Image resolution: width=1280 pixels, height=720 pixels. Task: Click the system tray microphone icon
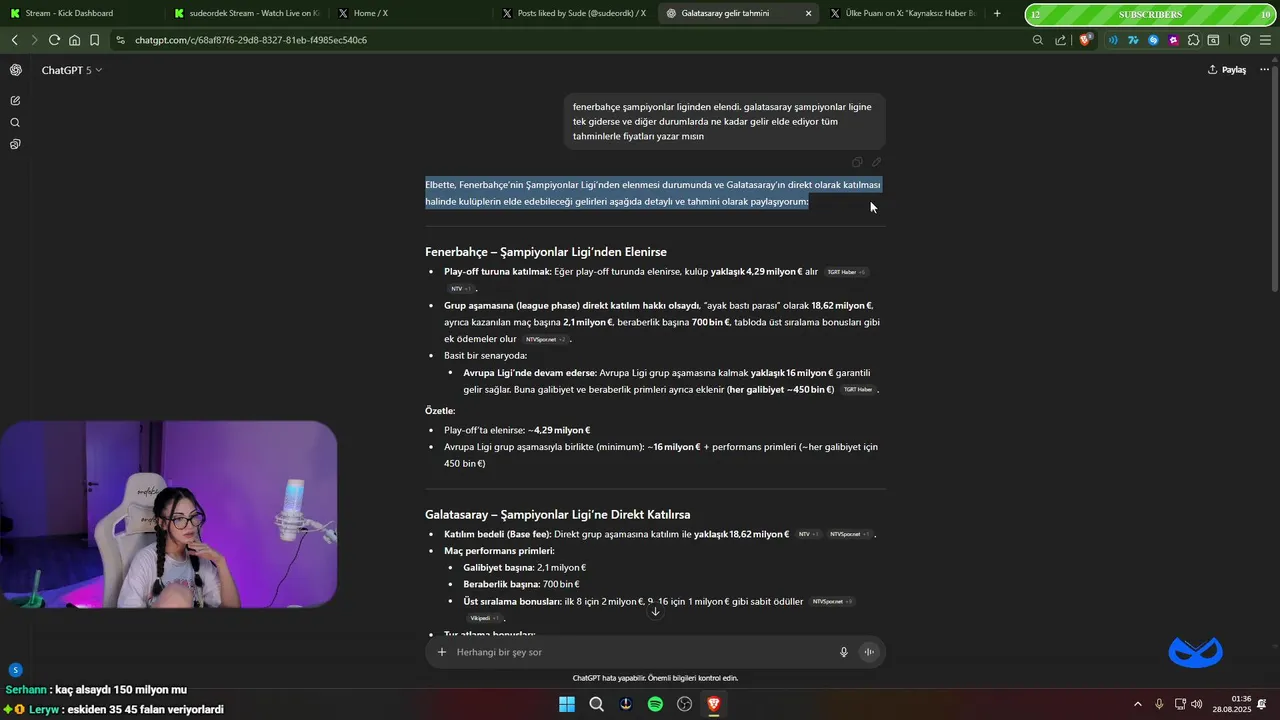pyautogui.click(x=1159, y=704)
